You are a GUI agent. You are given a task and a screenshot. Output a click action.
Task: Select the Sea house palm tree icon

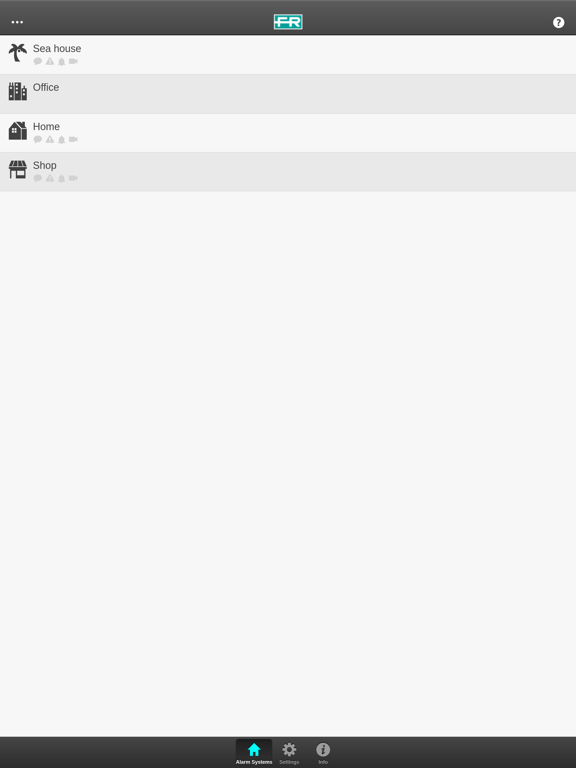[x=18, y=53]
